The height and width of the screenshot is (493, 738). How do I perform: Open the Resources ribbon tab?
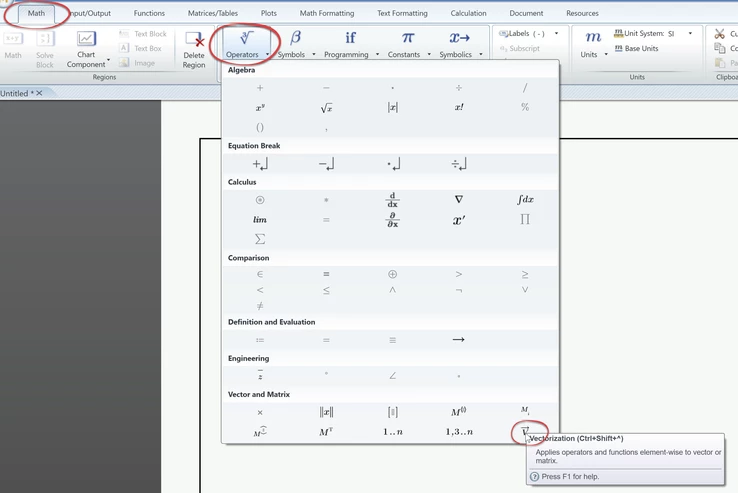click(x=582, y=13)
